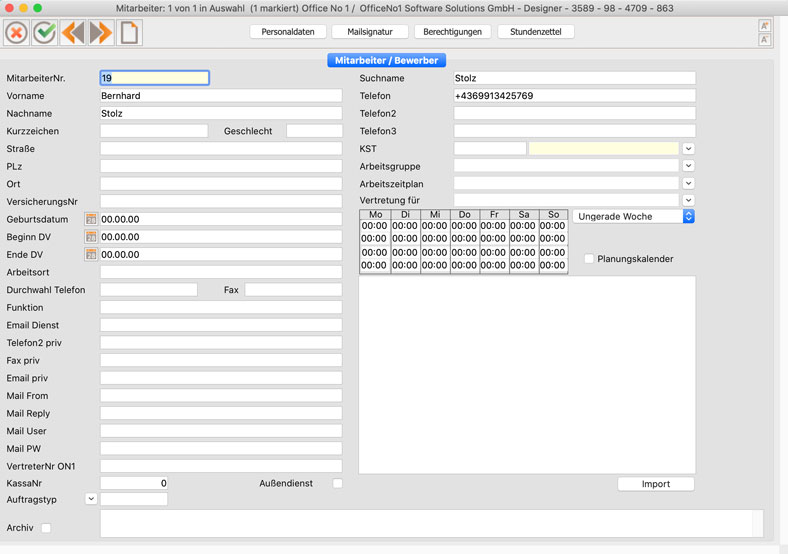This screenshot has height=554, width=788.
Task: Click the PLz input field
Action: [x=221, y=166]
